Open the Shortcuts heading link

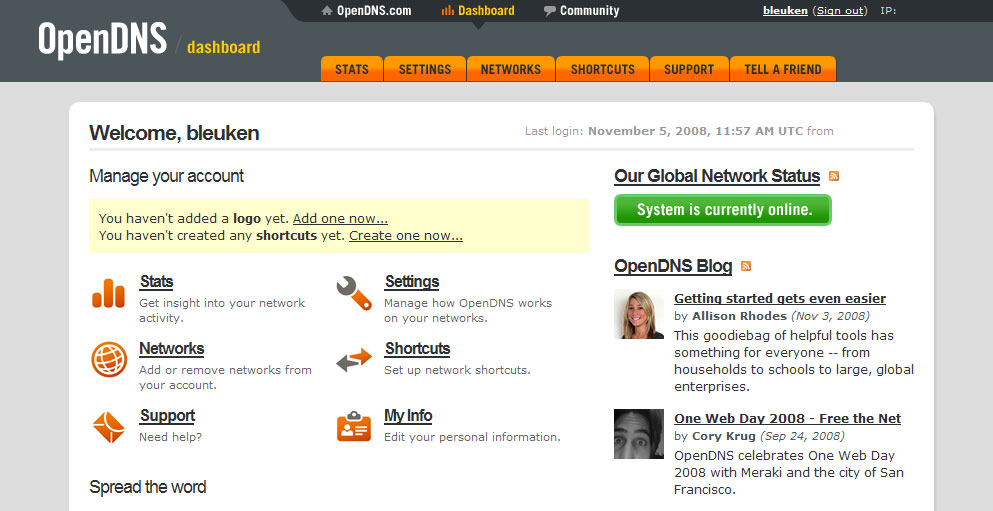(x=417, y=349)
